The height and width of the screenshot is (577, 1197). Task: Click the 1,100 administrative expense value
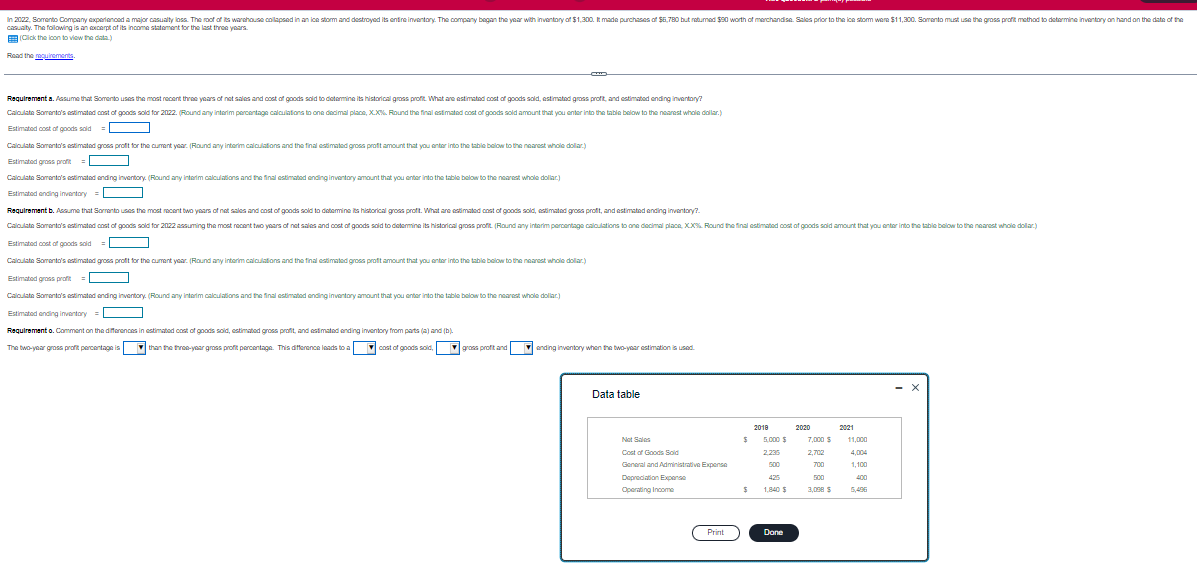point(857,464)
